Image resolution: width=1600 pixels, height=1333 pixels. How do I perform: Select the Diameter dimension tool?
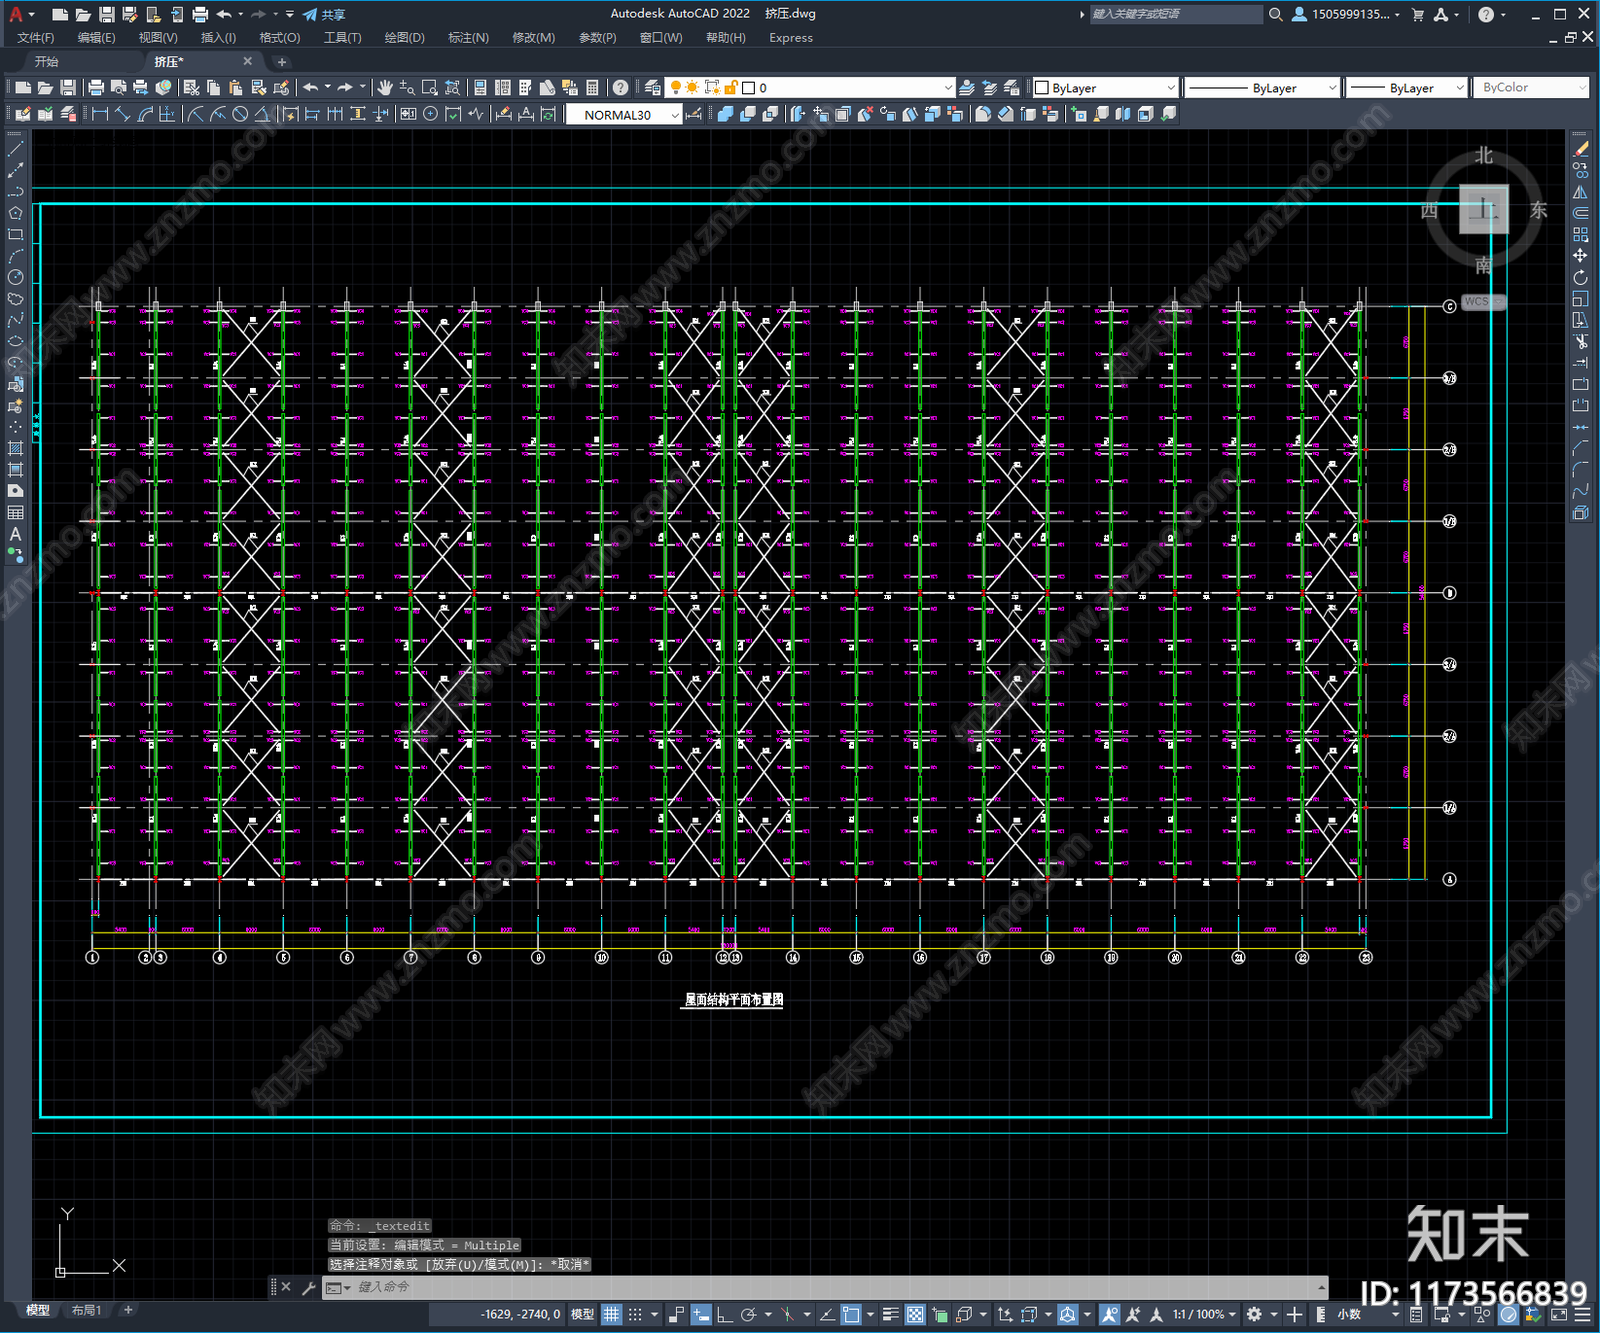pyautogui.click(x=240, y=115)
